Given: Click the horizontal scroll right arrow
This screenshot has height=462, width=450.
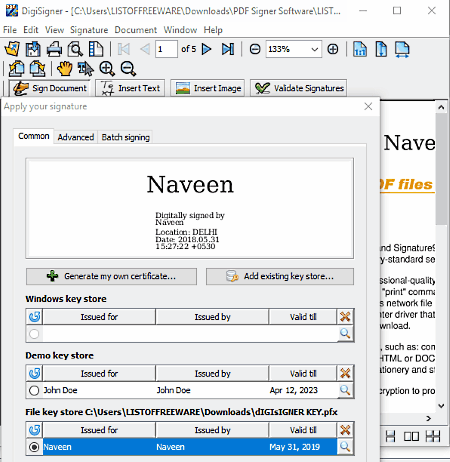Looking at the screenshot, I should (429, 418).
